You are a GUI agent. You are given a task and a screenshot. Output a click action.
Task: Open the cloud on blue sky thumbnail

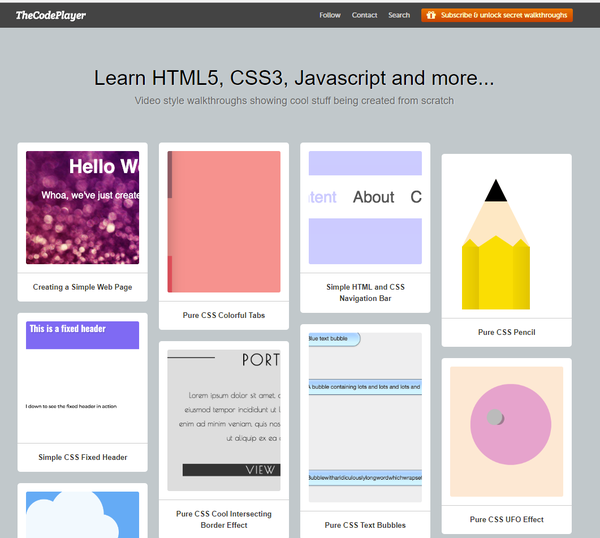pyautogui.click(x=82, y=515)
